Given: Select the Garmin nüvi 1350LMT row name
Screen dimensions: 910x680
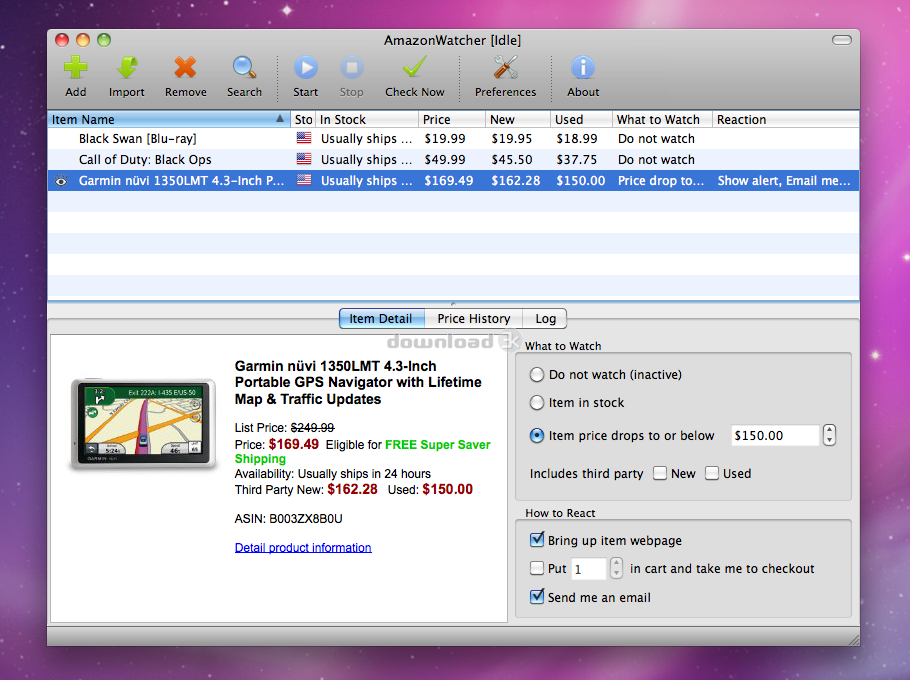Looking at the screenshot, I should point(182,180).
